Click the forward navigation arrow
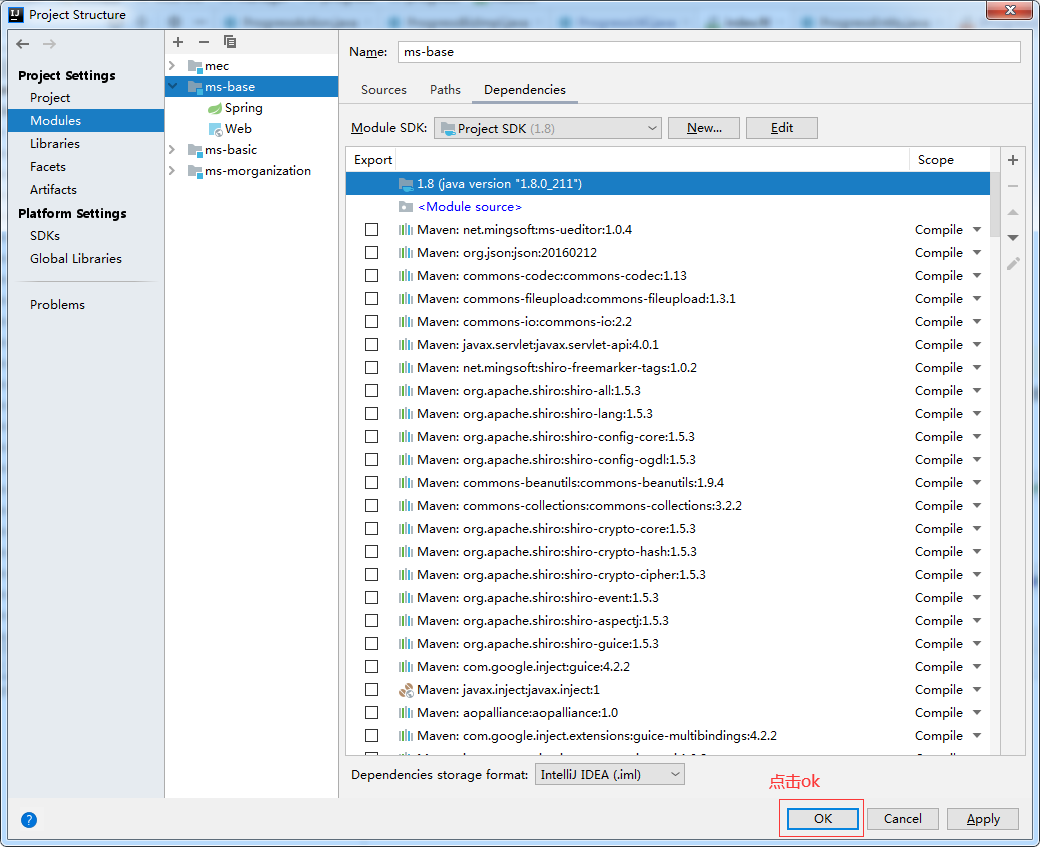This screenshot has height=847, width=1040. 49,44
